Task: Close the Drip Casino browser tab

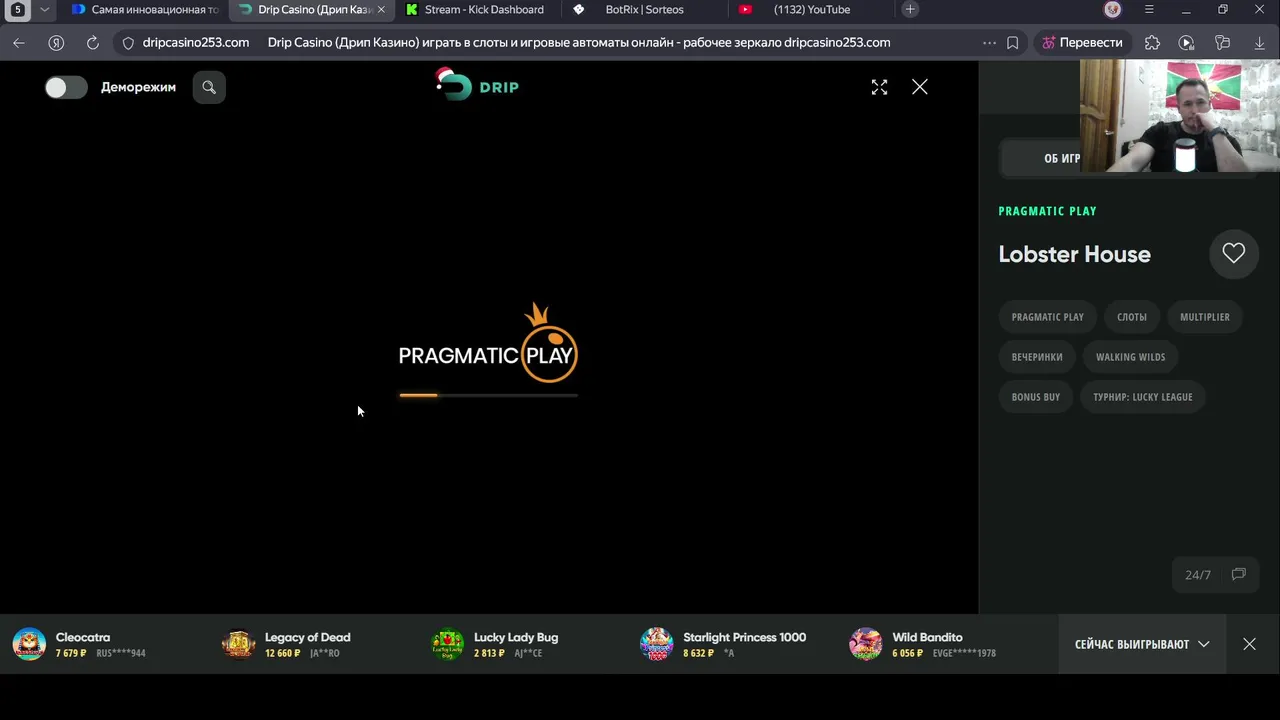Action: click(380, 10)
